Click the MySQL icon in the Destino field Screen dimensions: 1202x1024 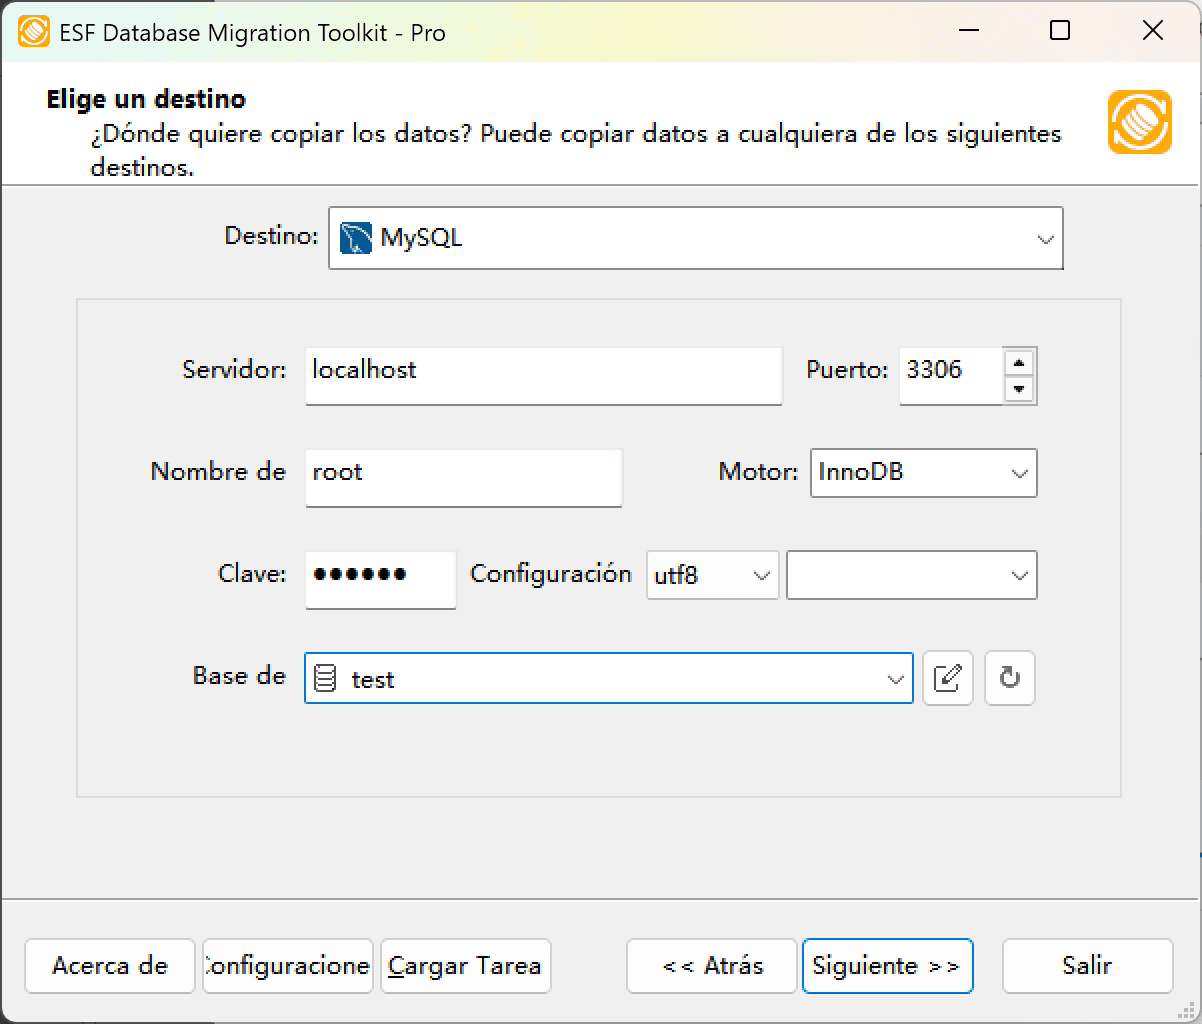click(x=355, y=237)
